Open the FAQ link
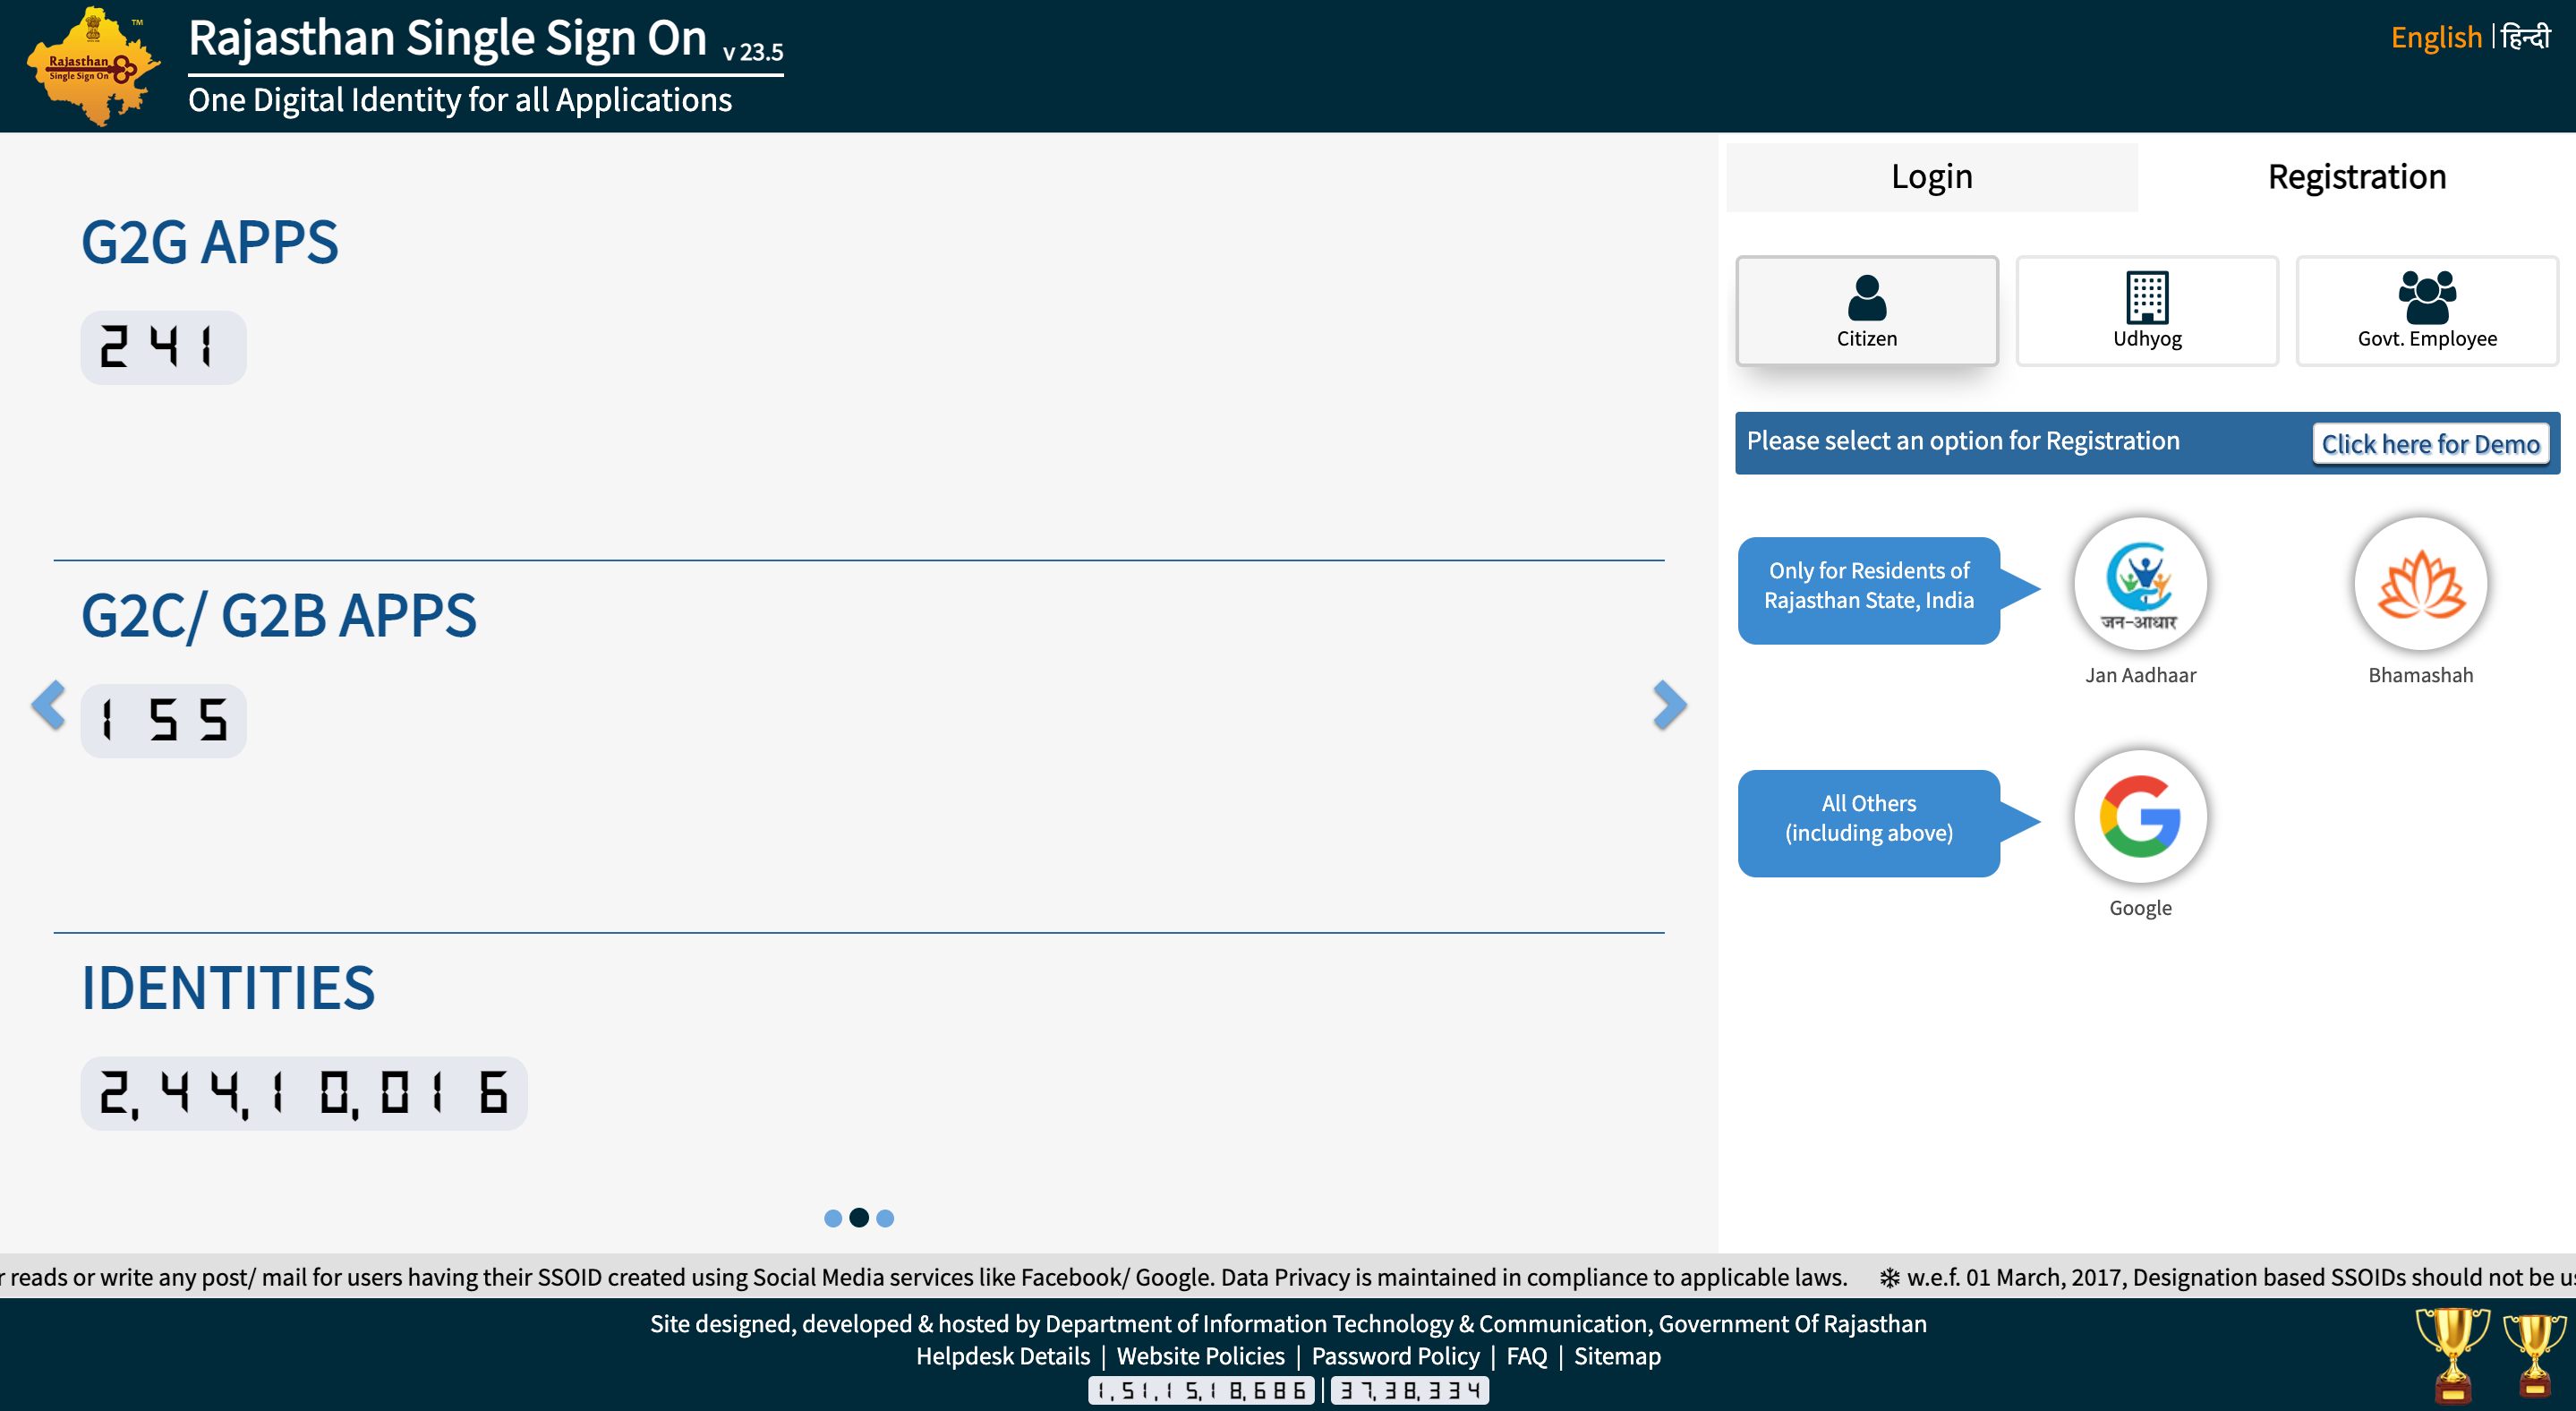The height and width of the screenshot is (1411, 2576). coord(1526,1356)
